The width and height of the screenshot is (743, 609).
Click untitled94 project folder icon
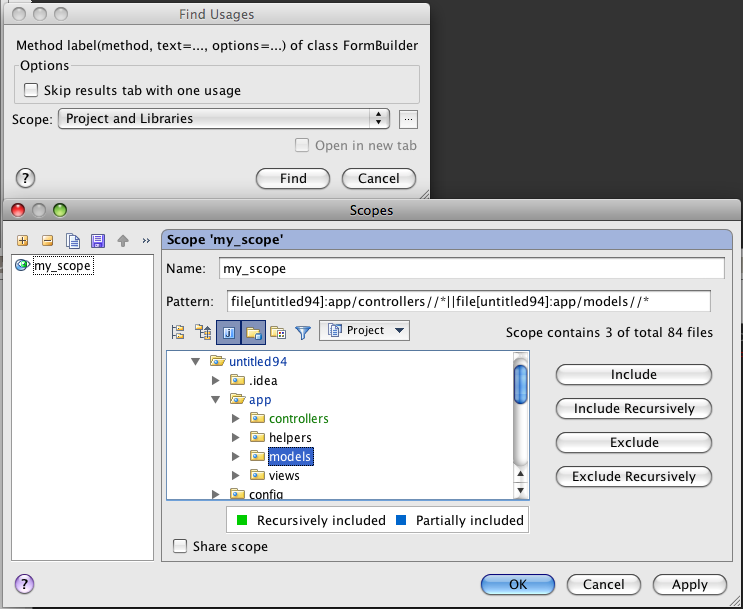[217, 361]
